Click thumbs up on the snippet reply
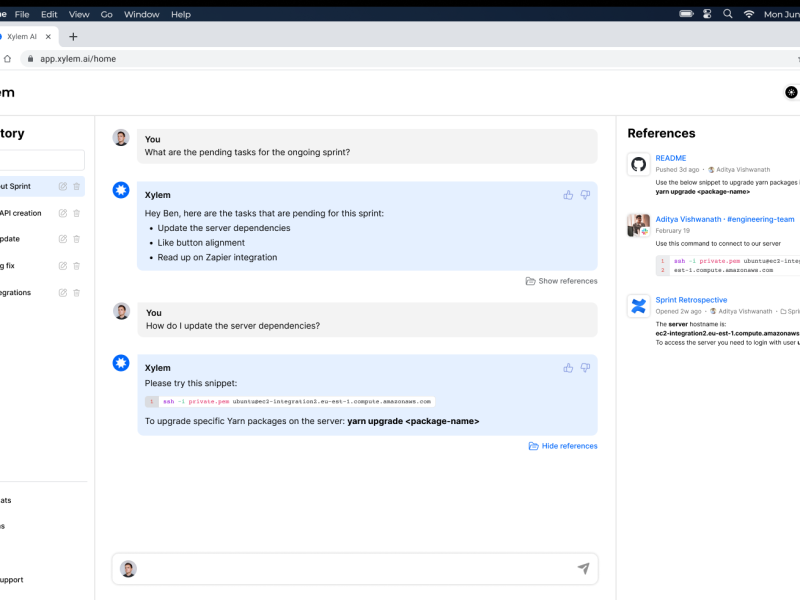 [568, 368]
